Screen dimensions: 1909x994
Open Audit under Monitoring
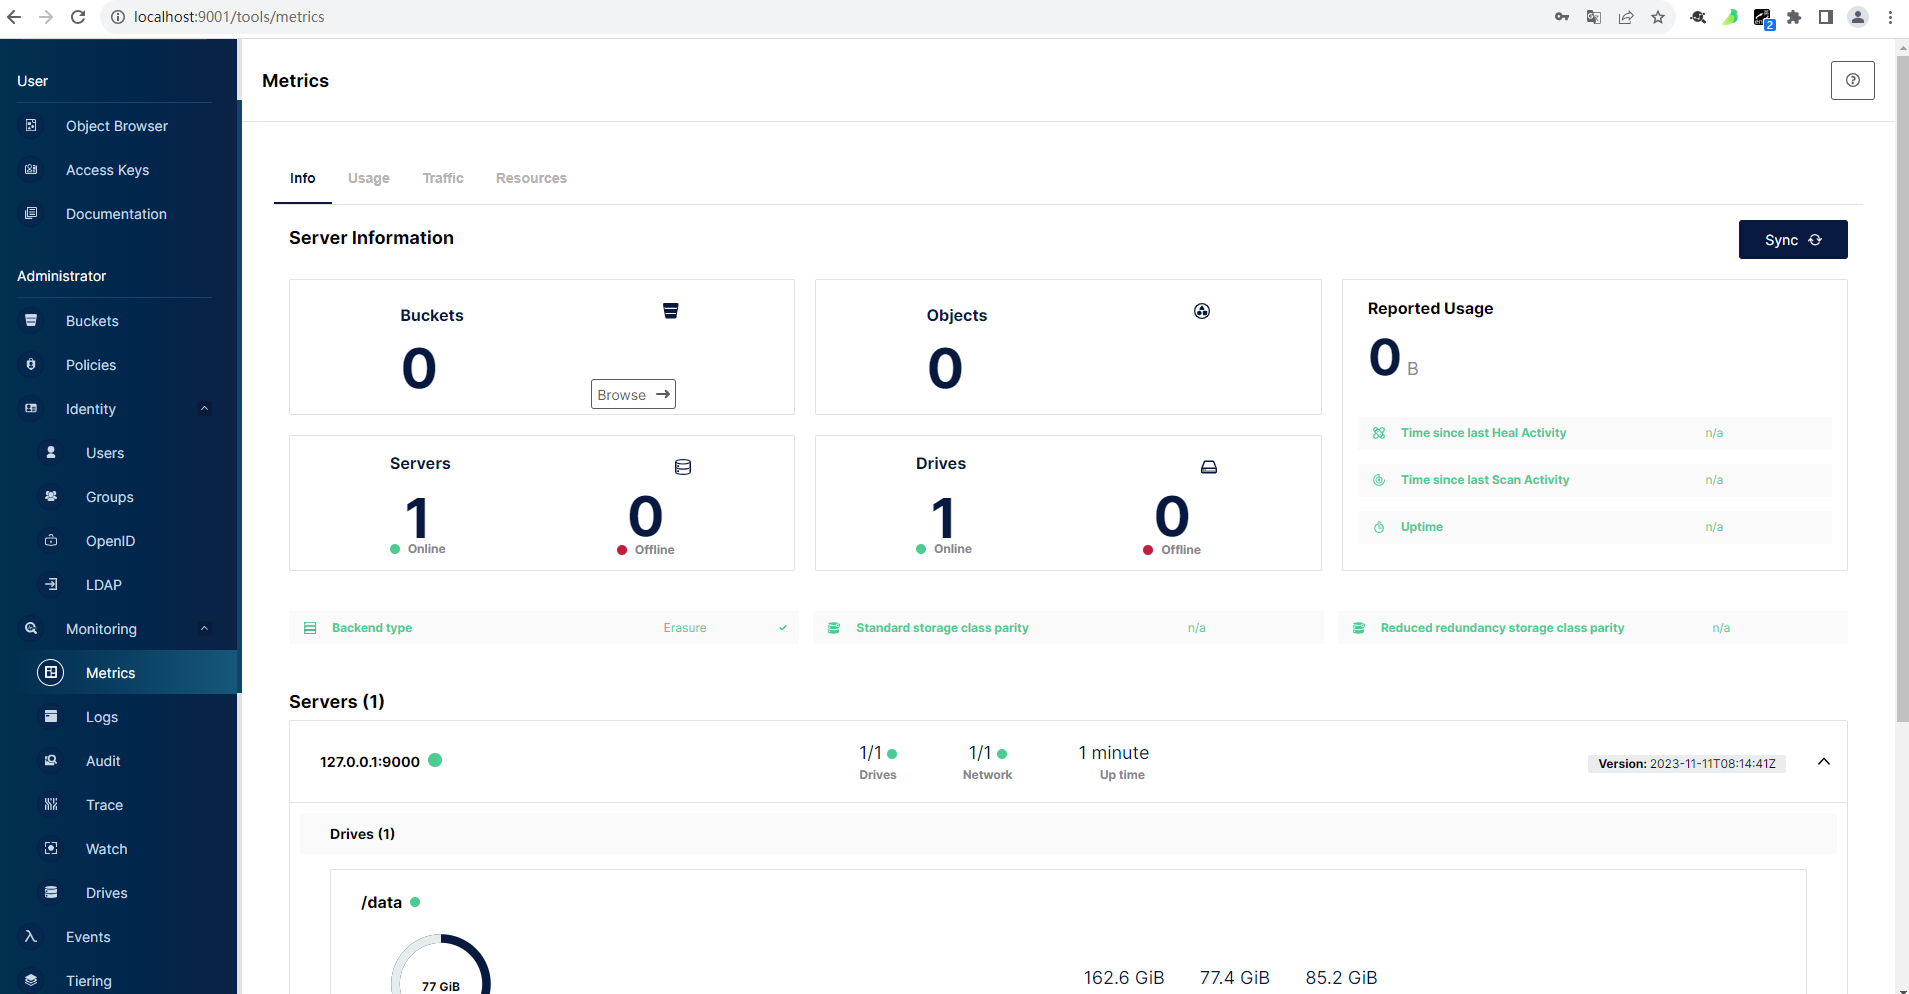[x=103, y=761]
